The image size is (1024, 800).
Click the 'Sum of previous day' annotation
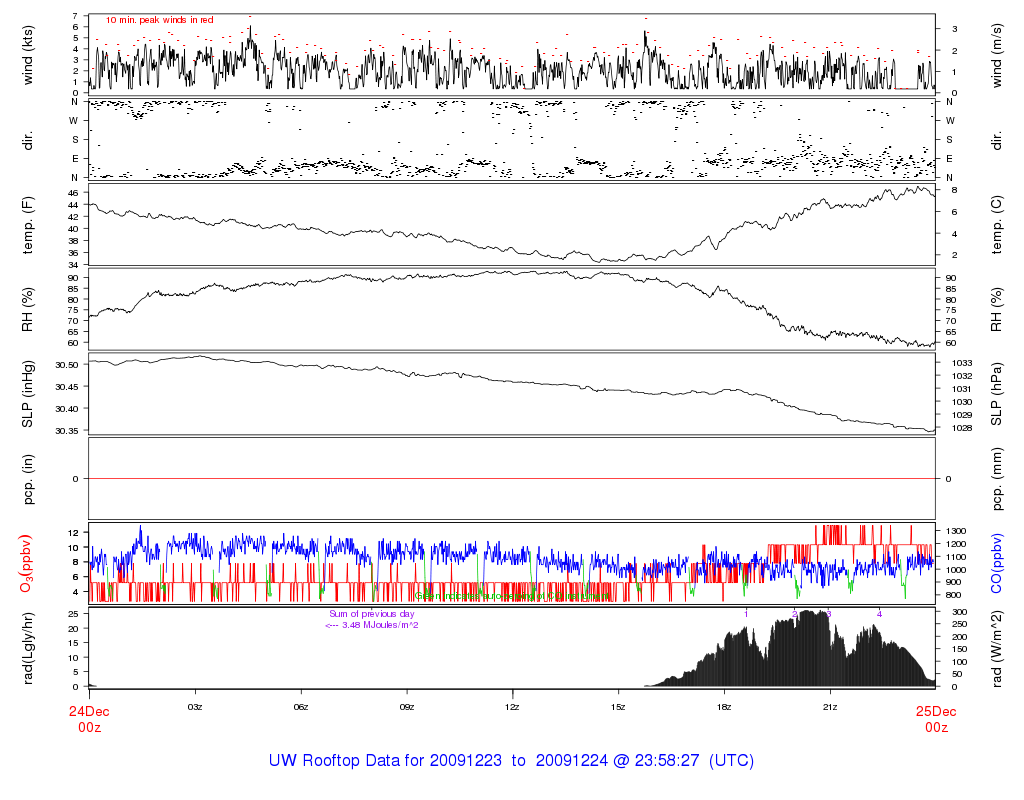point(372,614)
